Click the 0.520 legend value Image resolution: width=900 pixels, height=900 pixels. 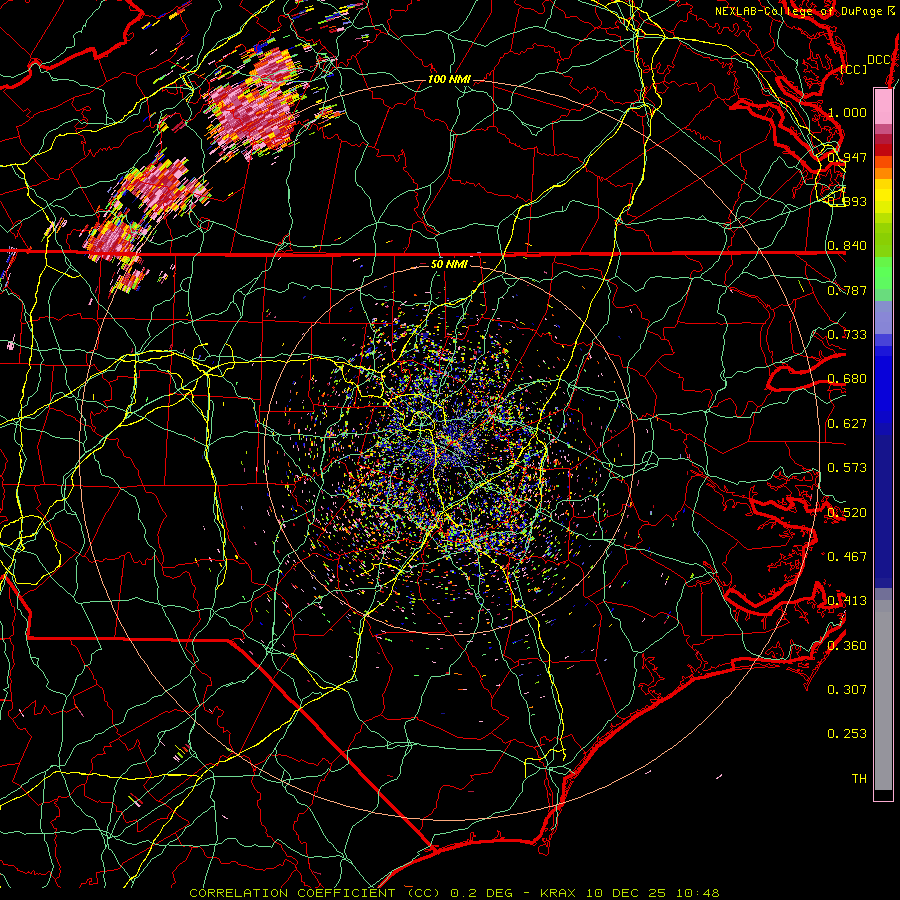pyautogui.click(x=847, y=513)
